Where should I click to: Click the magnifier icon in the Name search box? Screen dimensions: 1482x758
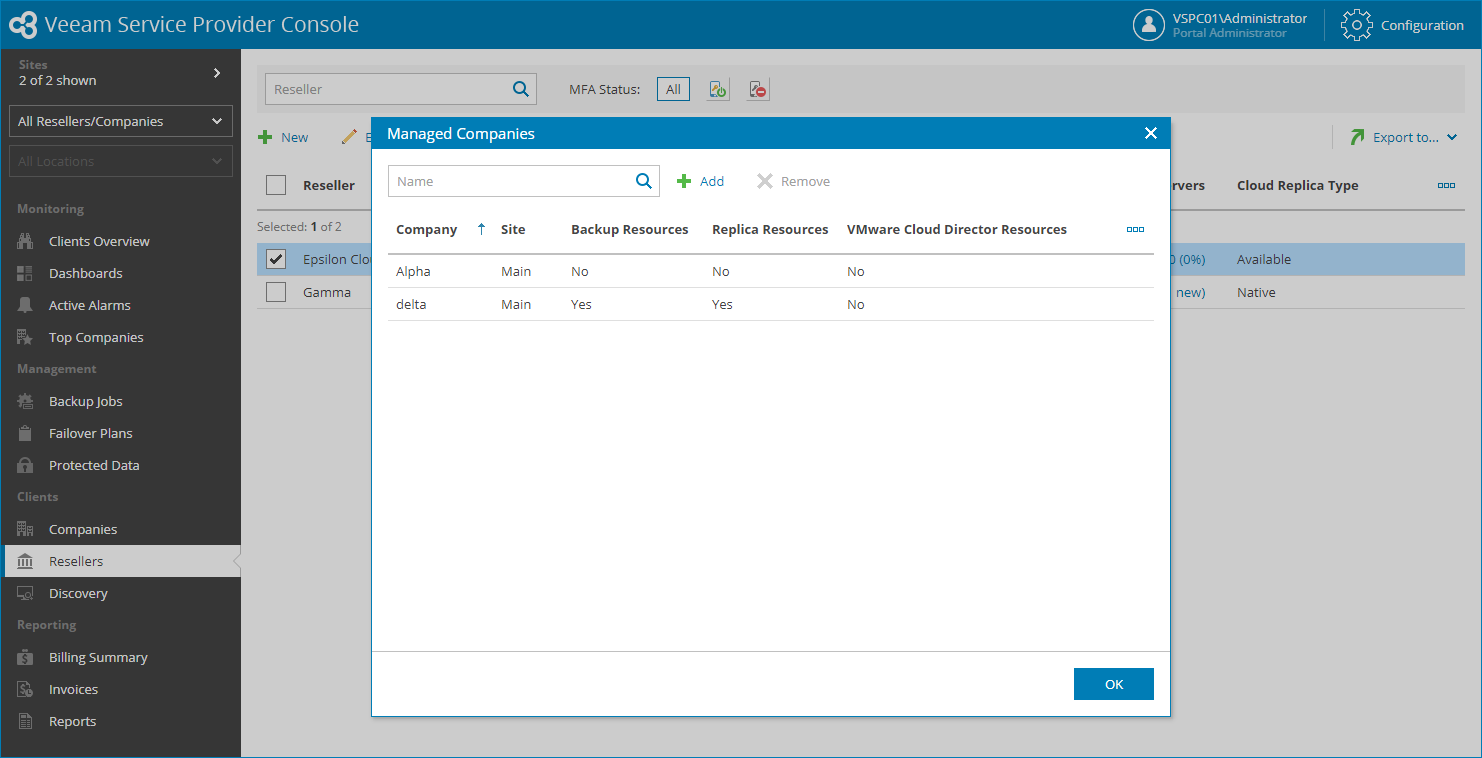[x=643, y=181]
